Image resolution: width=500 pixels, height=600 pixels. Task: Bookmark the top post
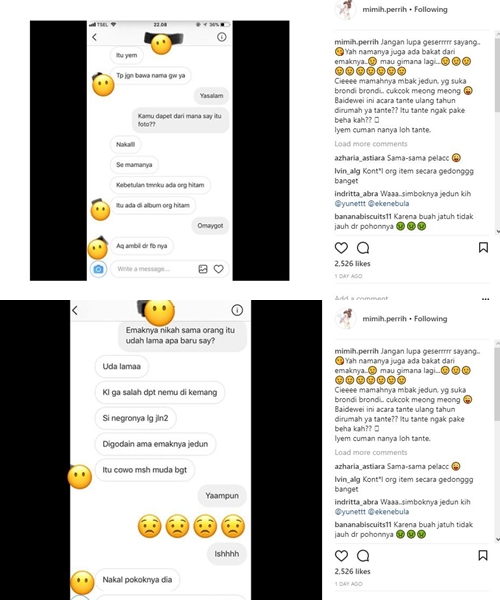pos(483,248)
